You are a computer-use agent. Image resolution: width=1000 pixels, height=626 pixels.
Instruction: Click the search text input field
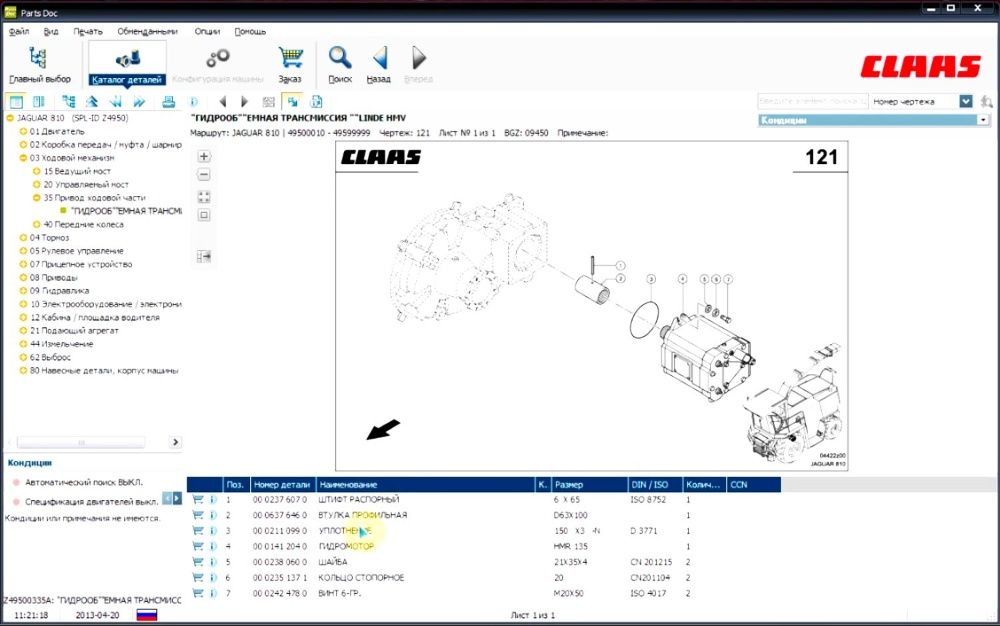[x=812, y=101]
